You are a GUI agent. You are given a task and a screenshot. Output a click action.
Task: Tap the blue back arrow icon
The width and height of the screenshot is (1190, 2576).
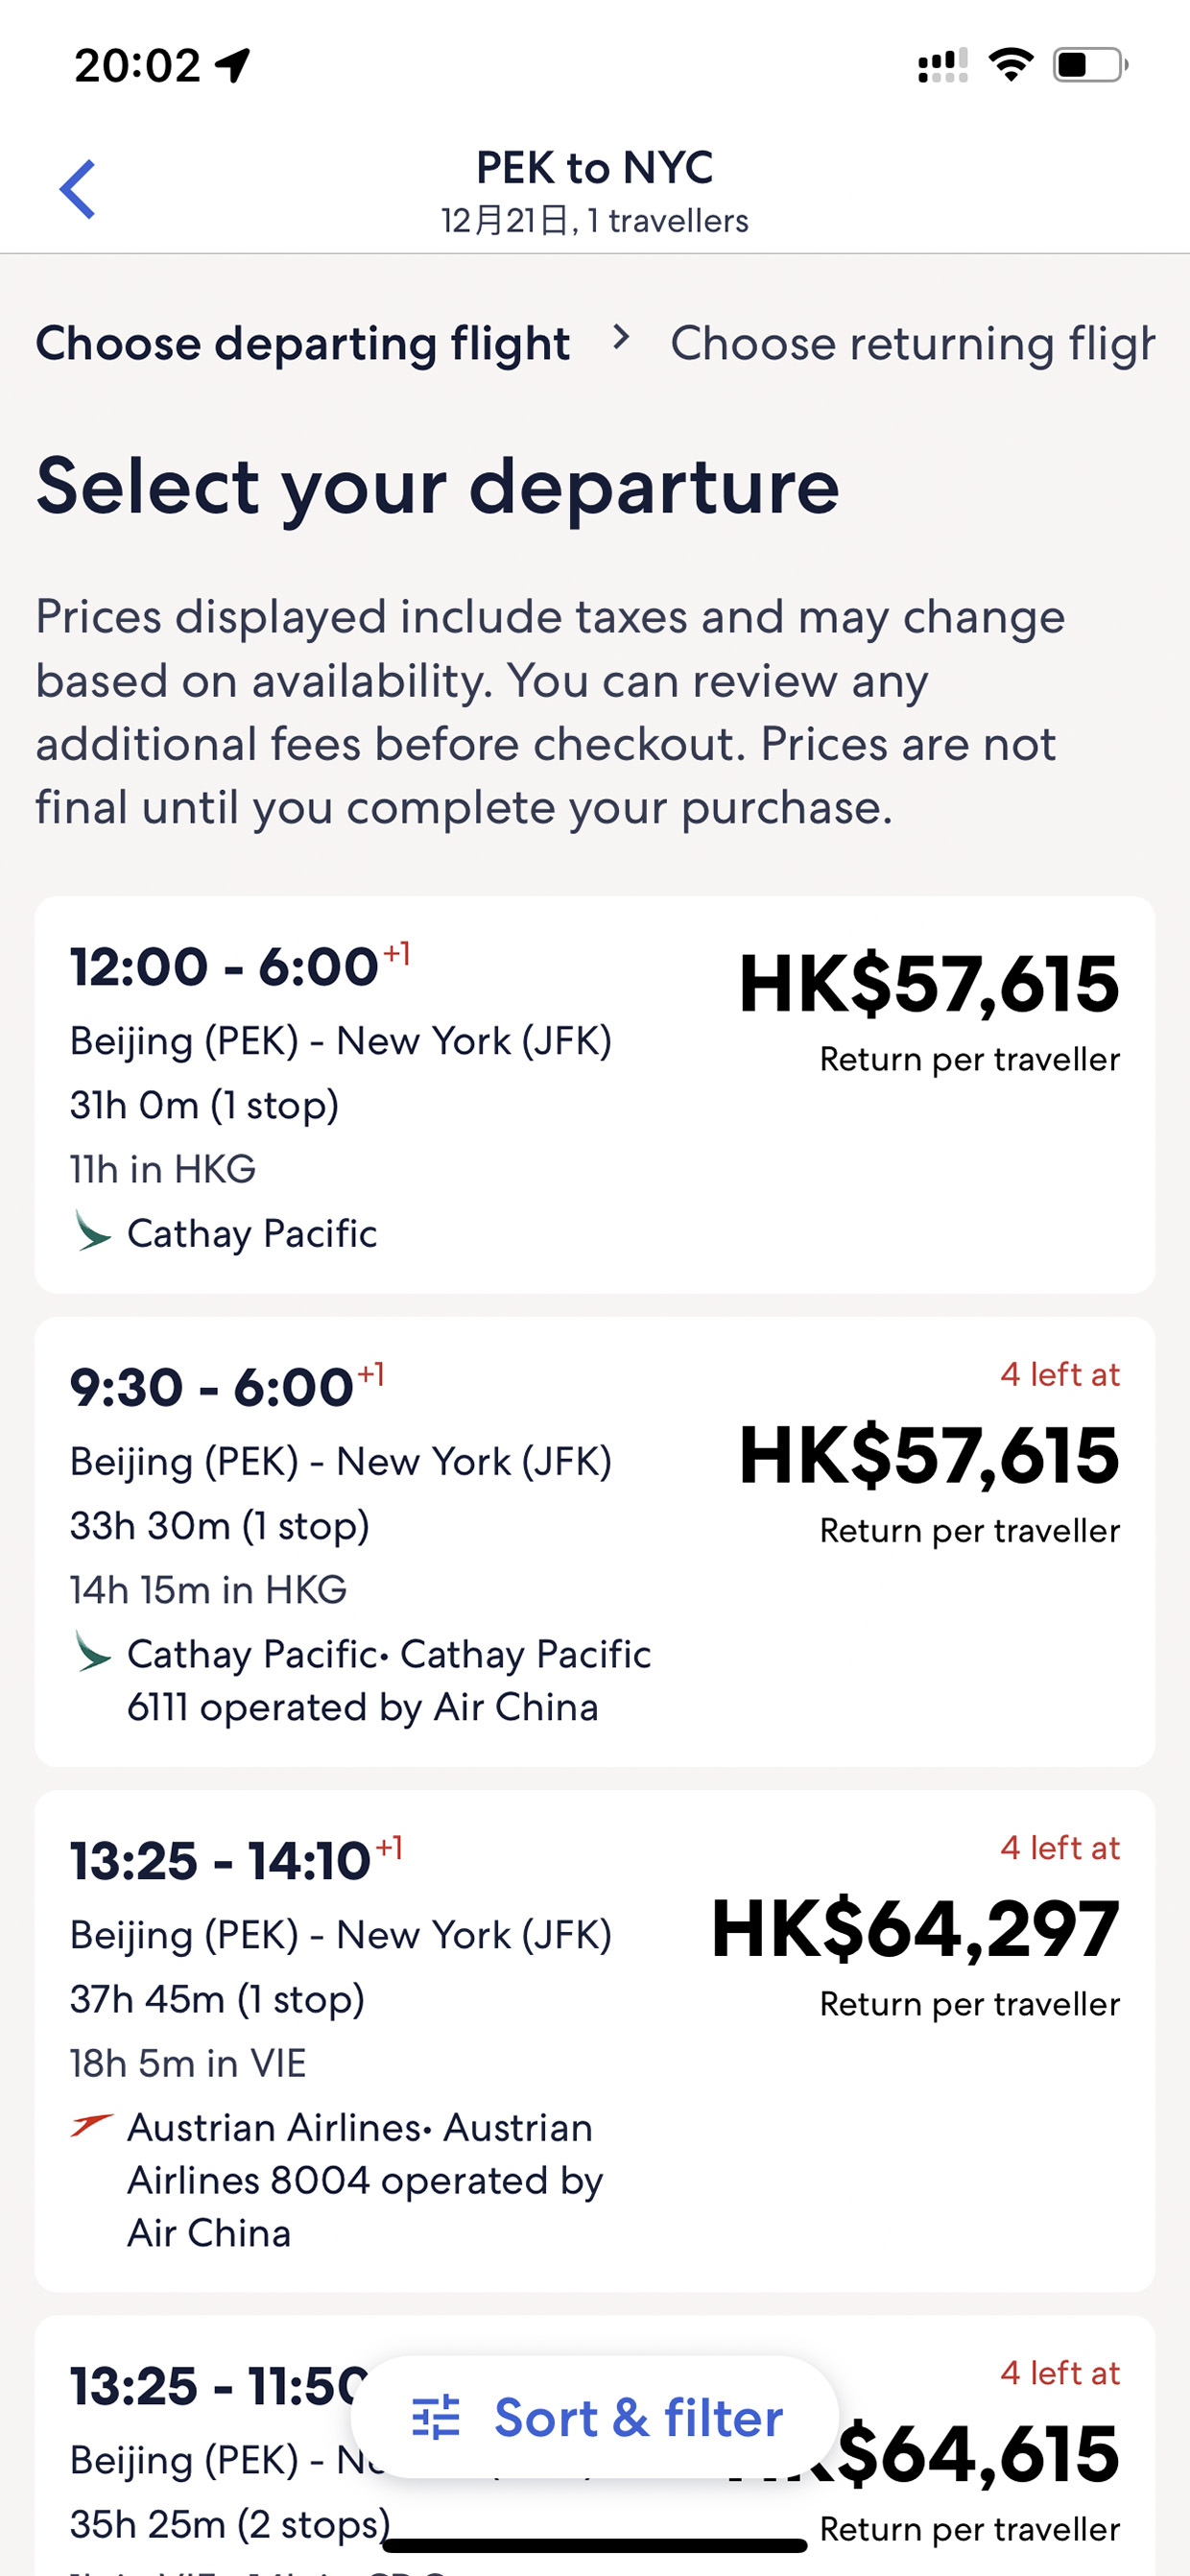[78, 189]
